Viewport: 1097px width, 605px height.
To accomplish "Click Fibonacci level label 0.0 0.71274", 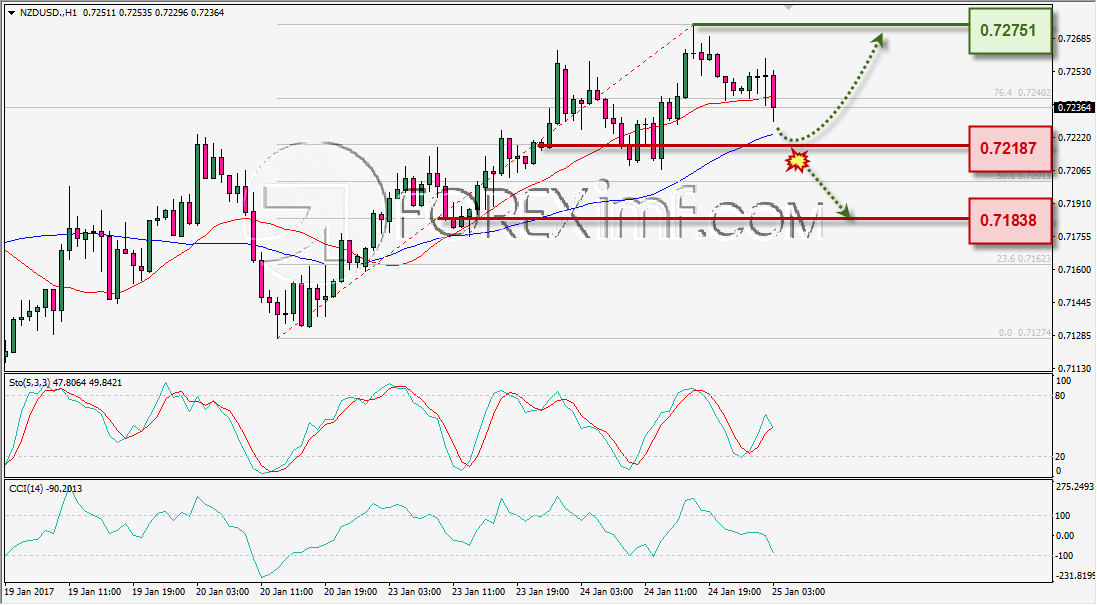I will coord(1025,333).
